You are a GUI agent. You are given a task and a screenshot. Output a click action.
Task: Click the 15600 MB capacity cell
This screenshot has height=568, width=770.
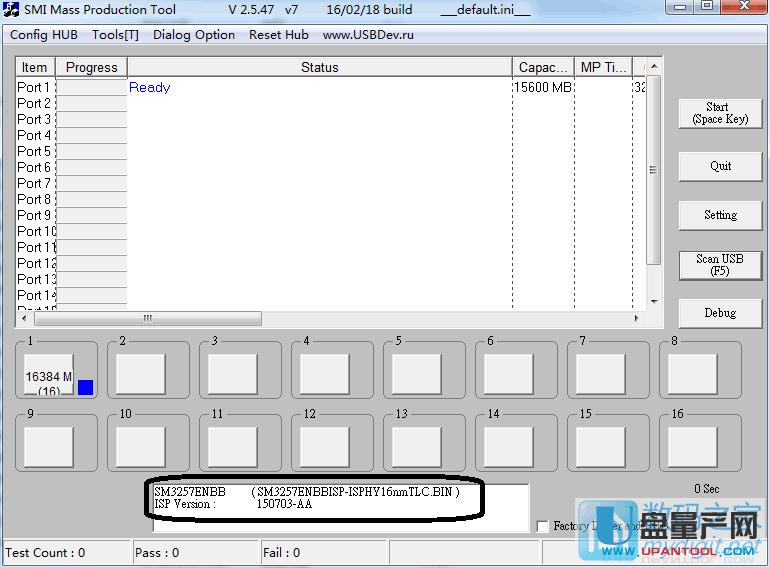(543, 87)
